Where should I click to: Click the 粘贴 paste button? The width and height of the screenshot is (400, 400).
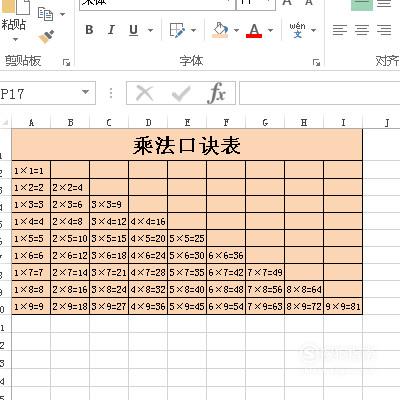(14, 25)
